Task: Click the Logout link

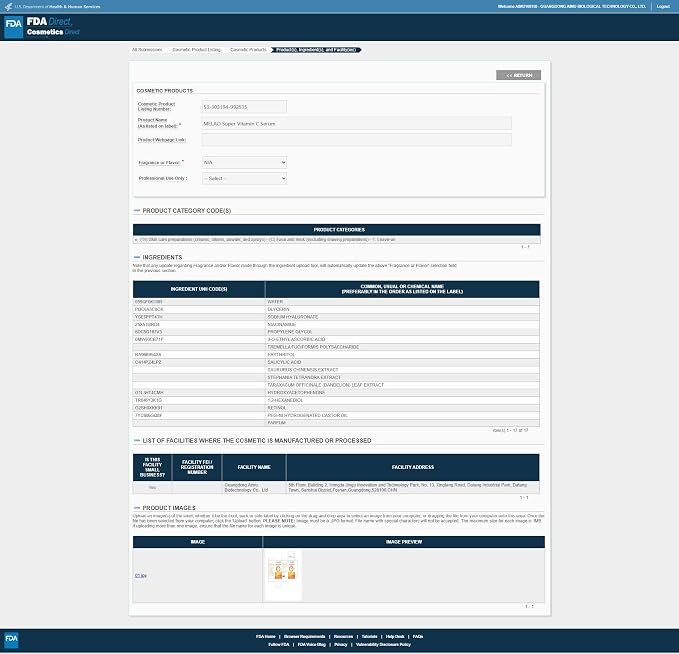Action: 663,6
